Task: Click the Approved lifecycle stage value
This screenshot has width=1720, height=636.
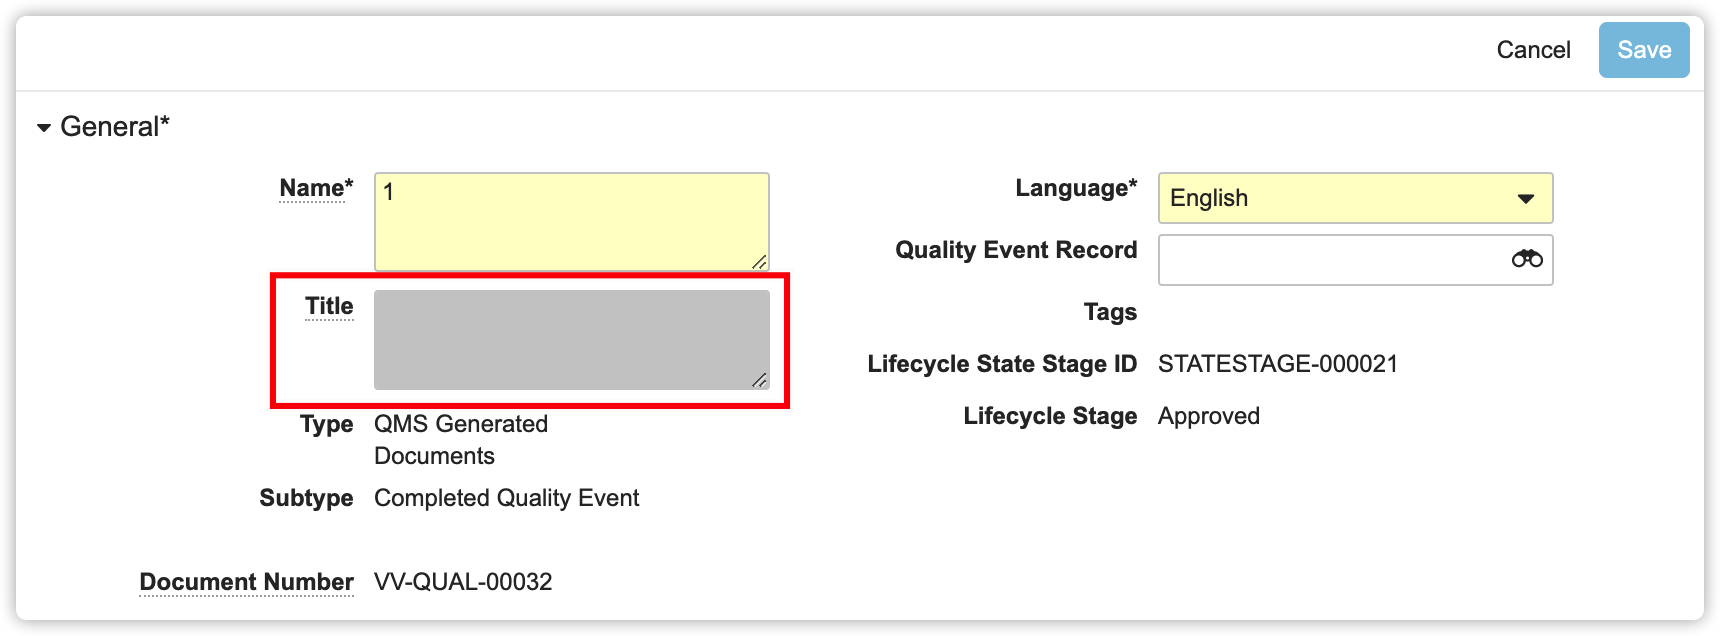Action: coord(1208,416)
